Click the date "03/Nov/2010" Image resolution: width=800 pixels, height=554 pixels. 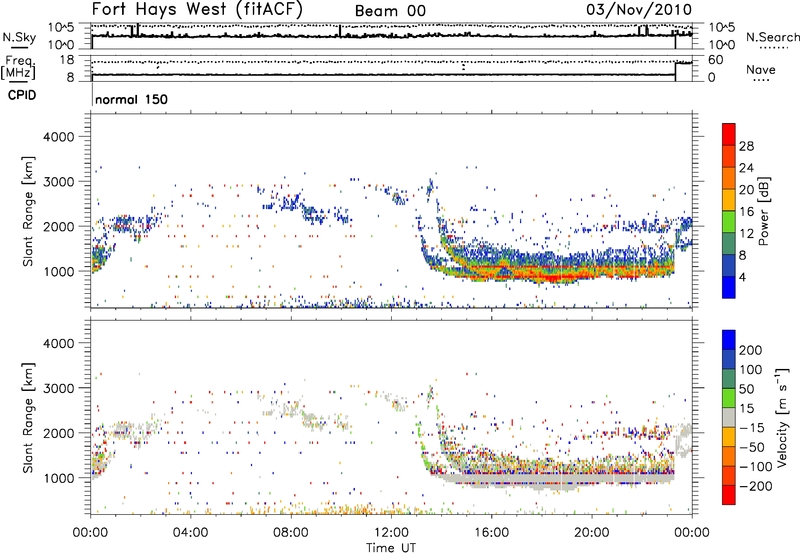click(x=639, y=9)
